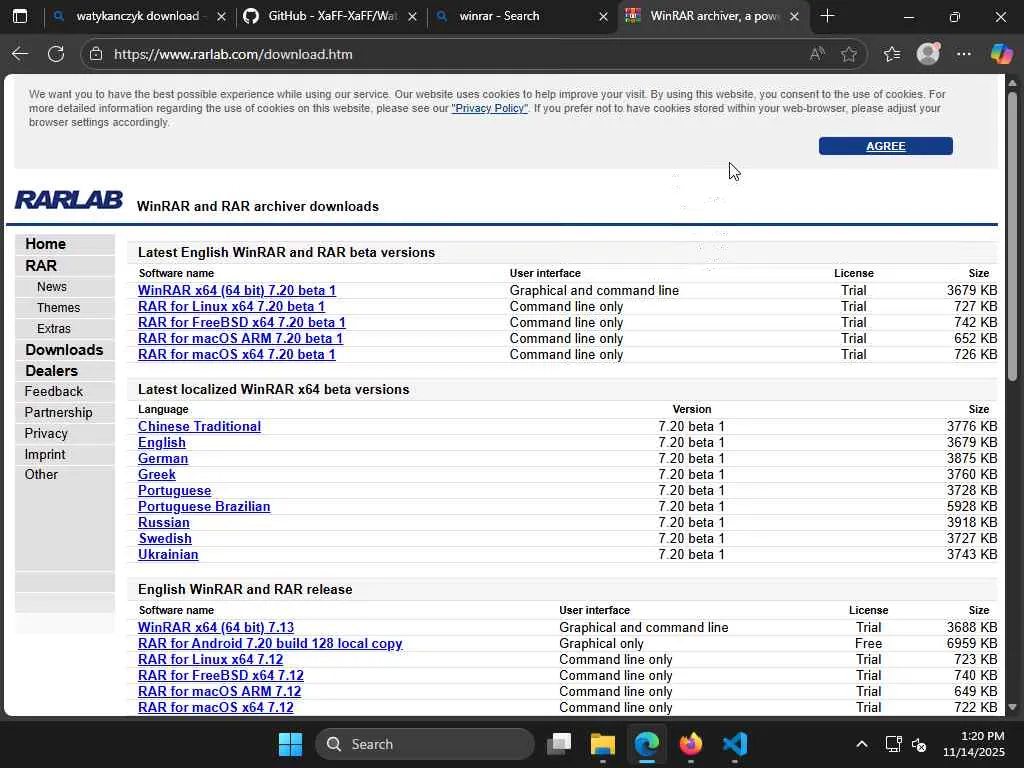1024x768 pixels.
Task: Open the Privacy Policy link in cookie notice
Action: (489, 108)
